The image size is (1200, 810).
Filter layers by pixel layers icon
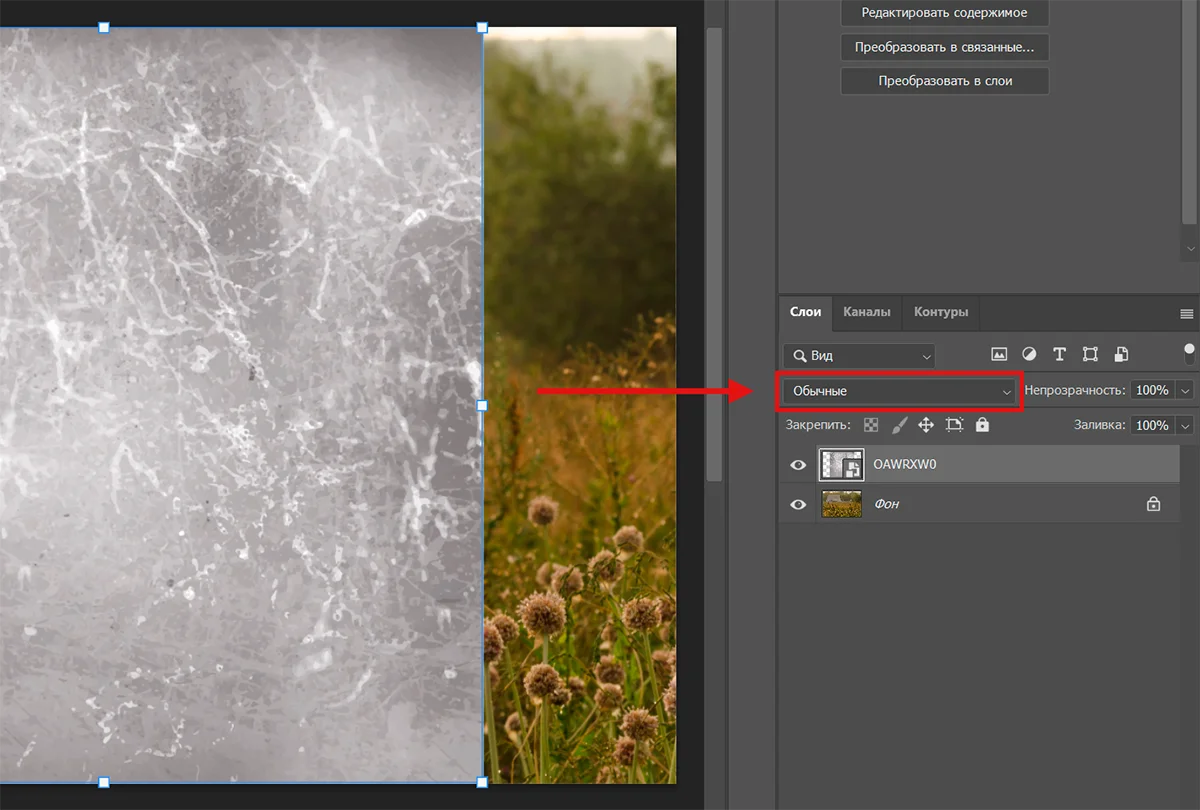point(998,355)
